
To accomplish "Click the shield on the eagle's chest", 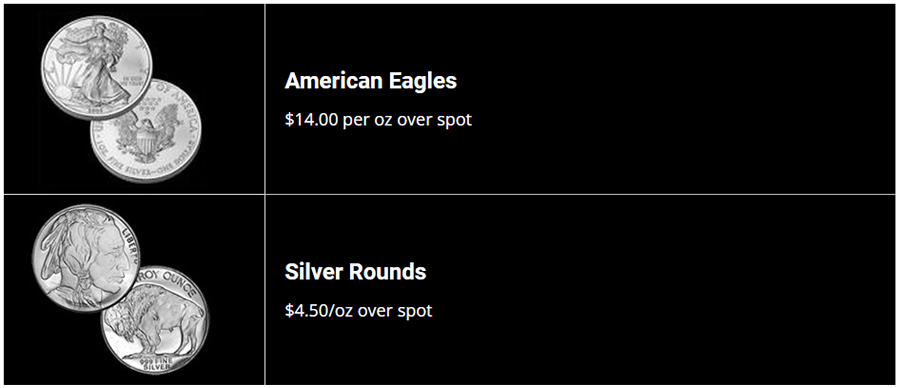I will (142, 138).
